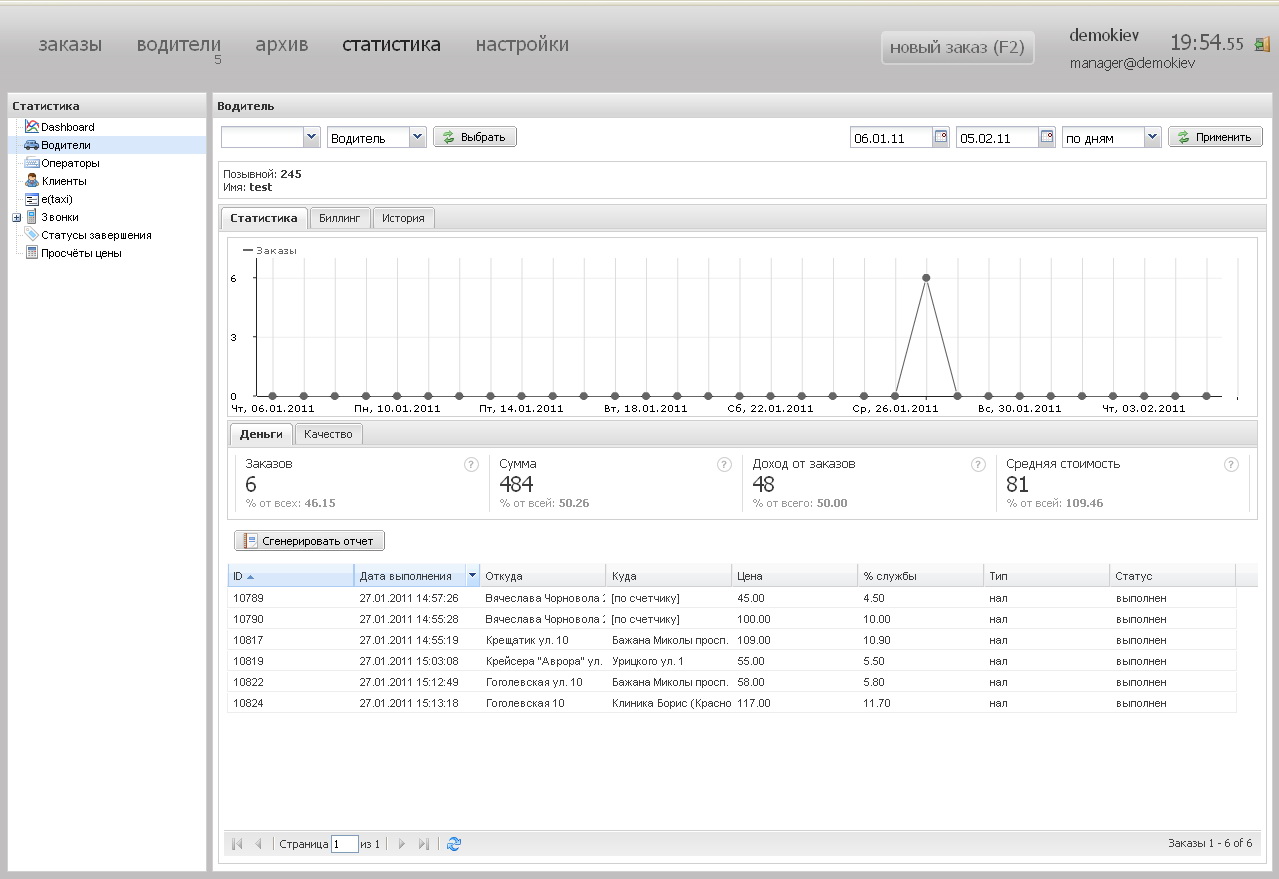Viewport: 1279px width, 879px height.
Task: Open calendar picker for end date 05.02.11
Action: point(1046,137)
